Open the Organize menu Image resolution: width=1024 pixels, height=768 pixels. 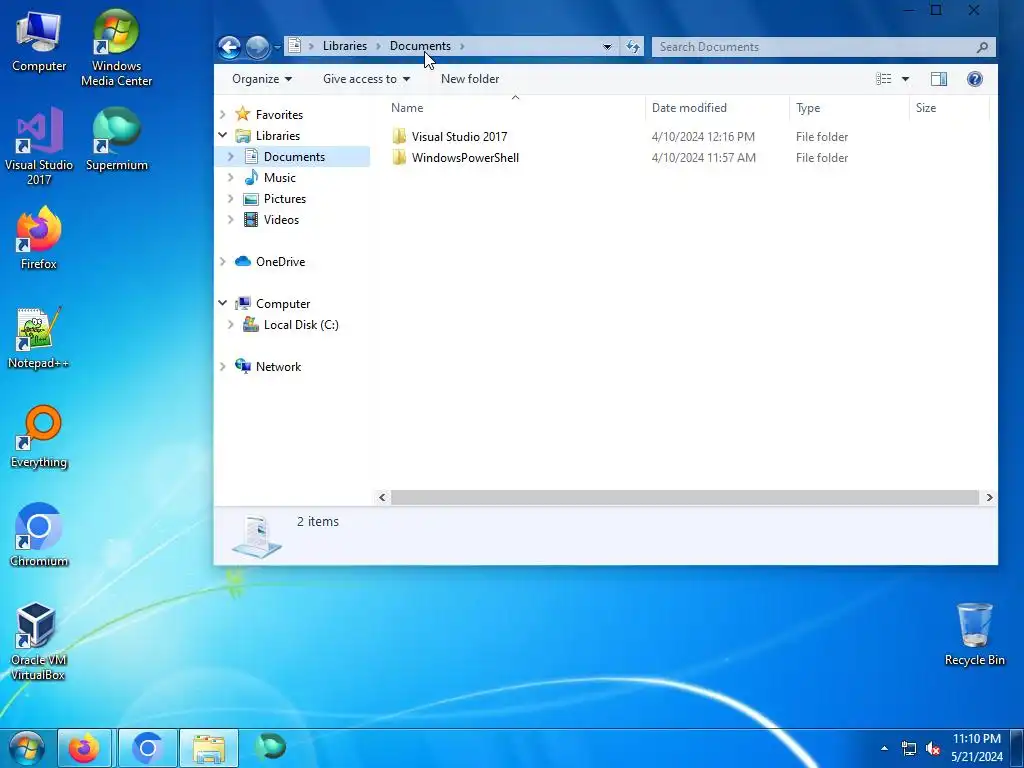click(x=262, y=79)
